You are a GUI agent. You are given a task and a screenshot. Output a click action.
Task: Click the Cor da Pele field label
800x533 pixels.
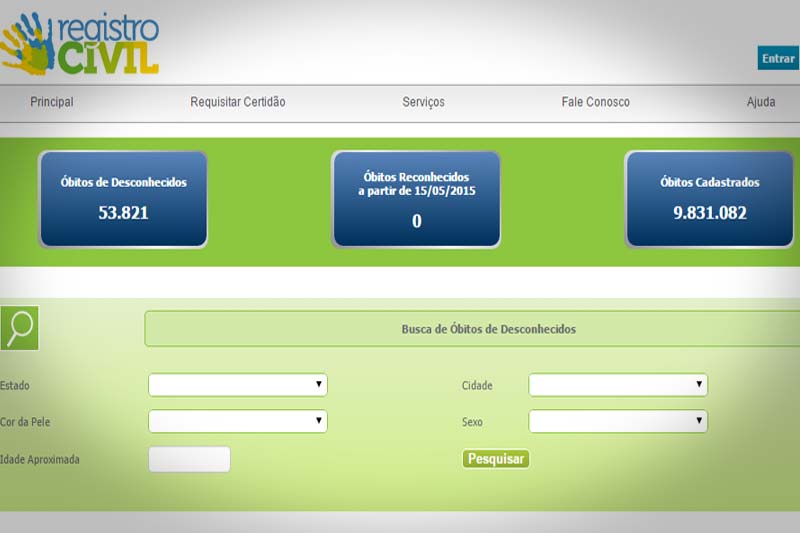coord(26,422)
